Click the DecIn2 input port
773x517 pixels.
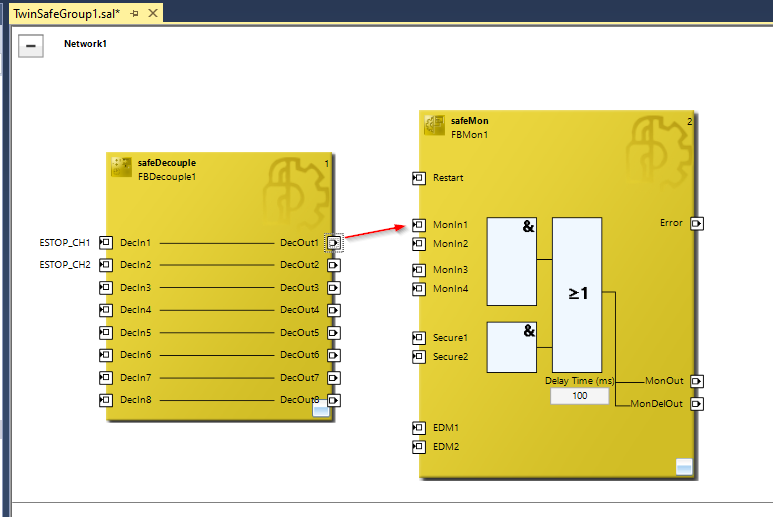(x=106, y=265)
